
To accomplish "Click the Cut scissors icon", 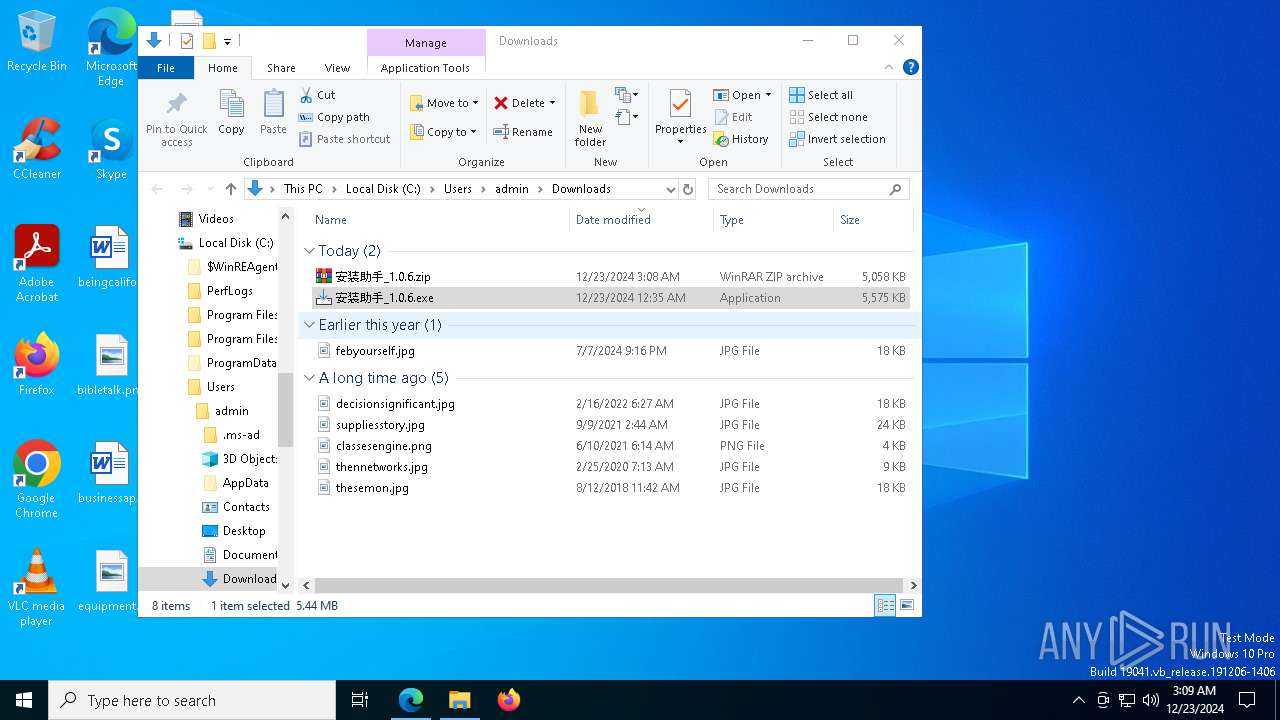I will [306, 95].
